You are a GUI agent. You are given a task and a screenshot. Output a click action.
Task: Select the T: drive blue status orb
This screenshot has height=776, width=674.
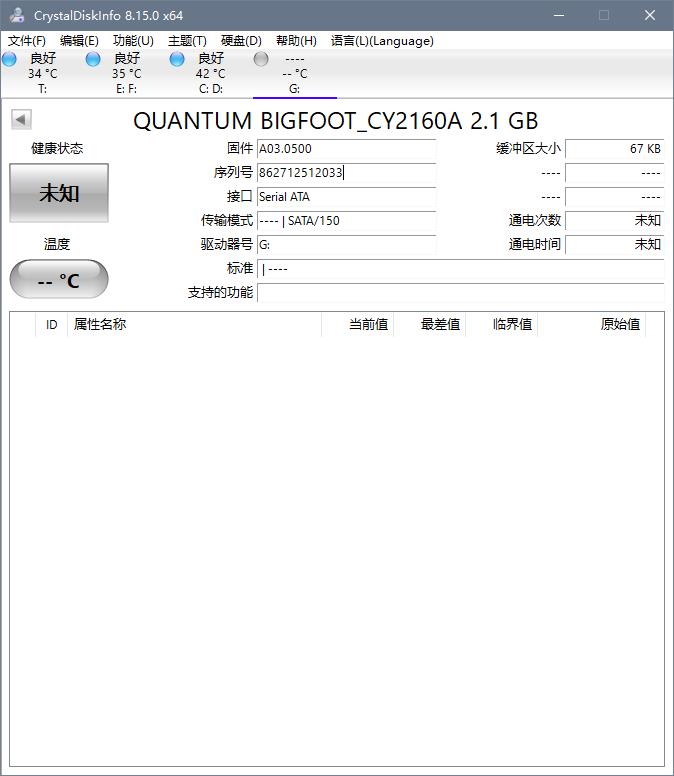point(10,59)
